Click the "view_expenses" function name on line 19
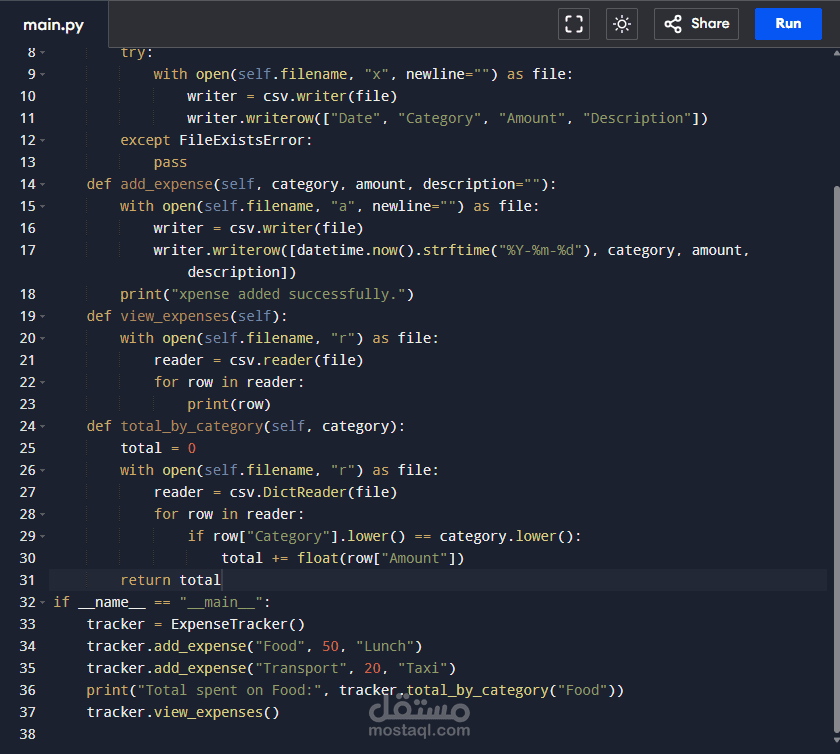This screenshot has height=754, width=840. click(x=175, y=316)
